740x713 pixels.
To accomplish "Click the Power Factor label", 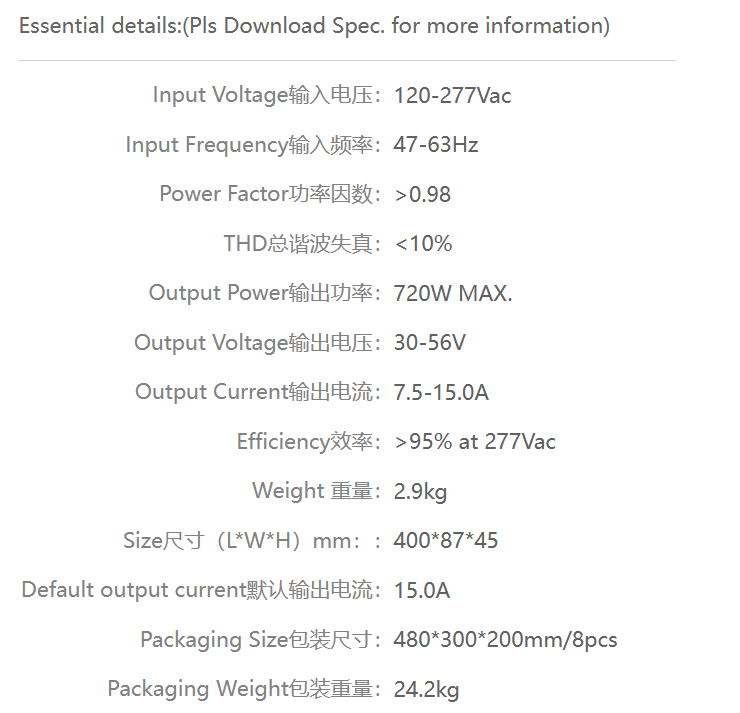I will click(x=270, y=194).
